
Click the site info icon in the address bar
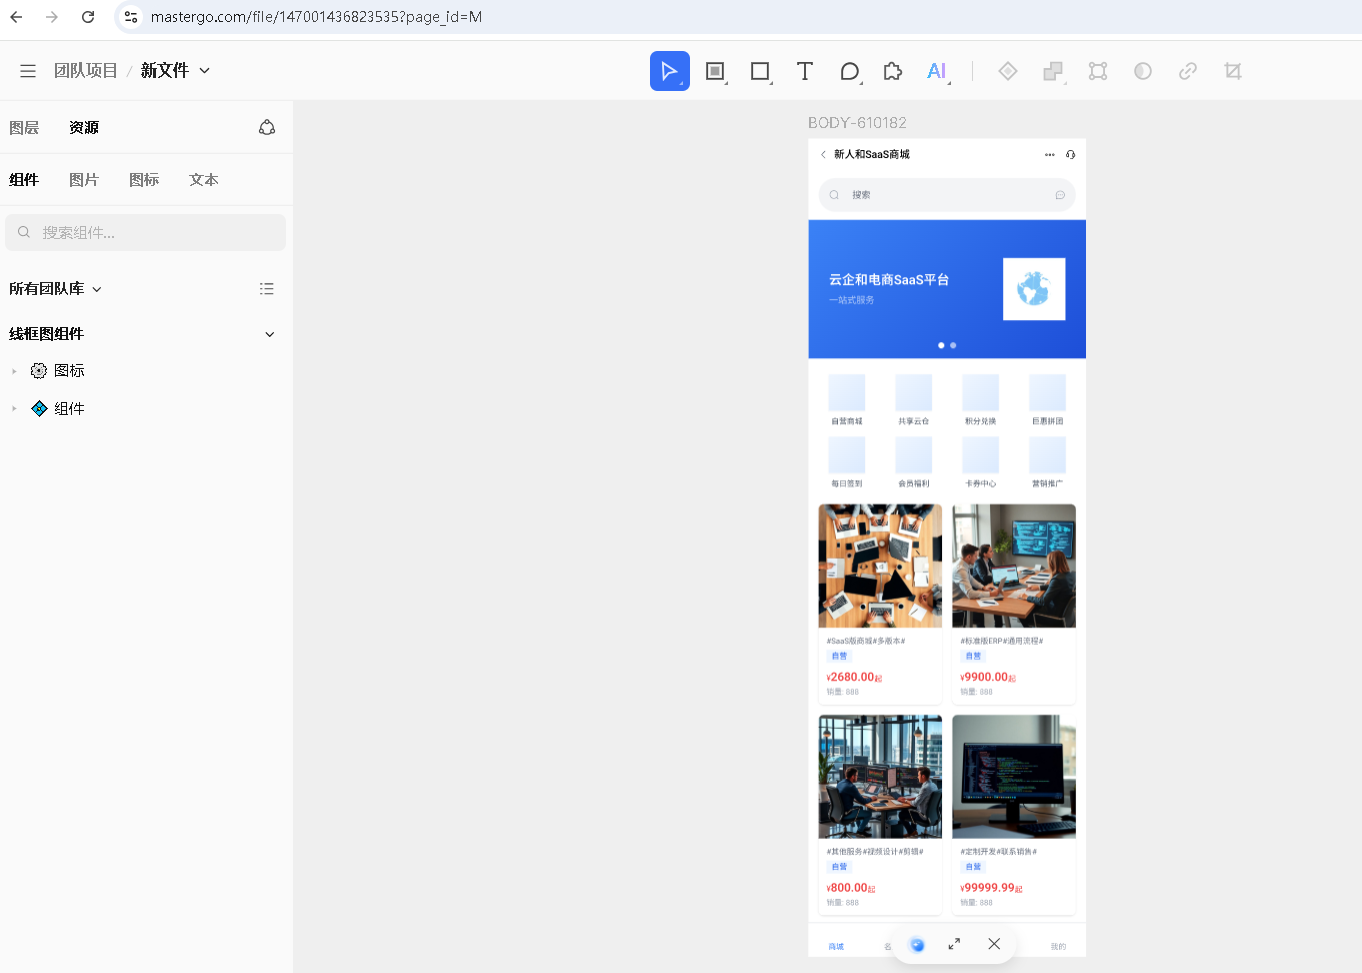(x=131, y=17)
